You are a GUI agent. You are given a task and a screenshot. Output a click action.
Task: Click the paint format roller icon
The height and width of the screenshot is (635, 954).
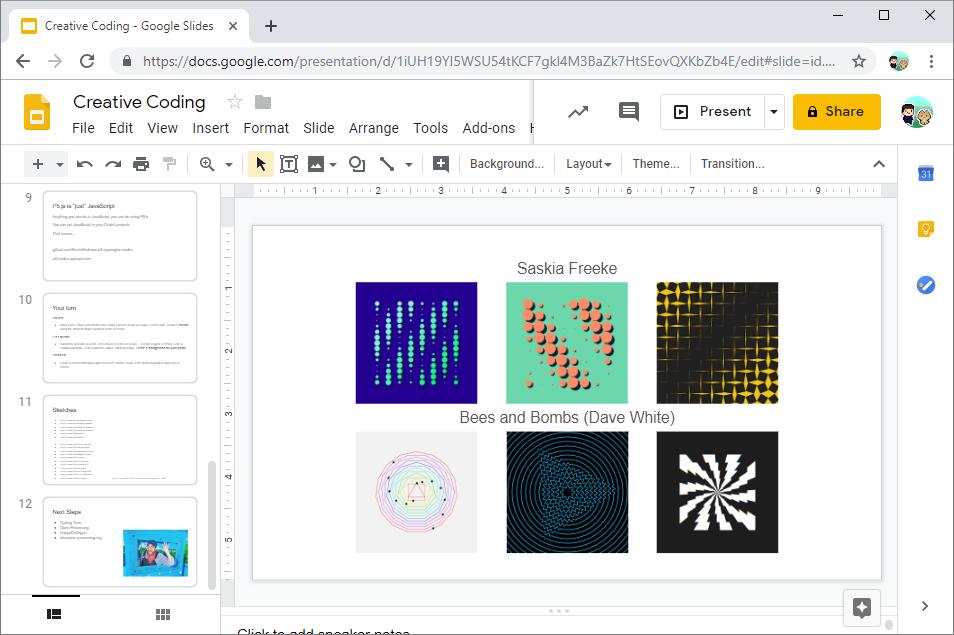click(x=170, y=164)
